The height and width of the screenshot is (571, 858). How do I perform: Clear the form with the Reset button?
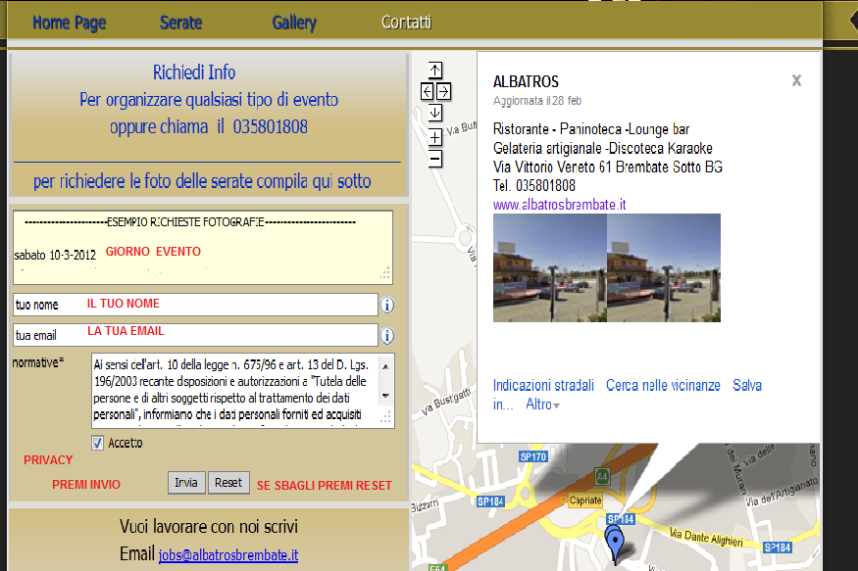click(x=228, y=482)
